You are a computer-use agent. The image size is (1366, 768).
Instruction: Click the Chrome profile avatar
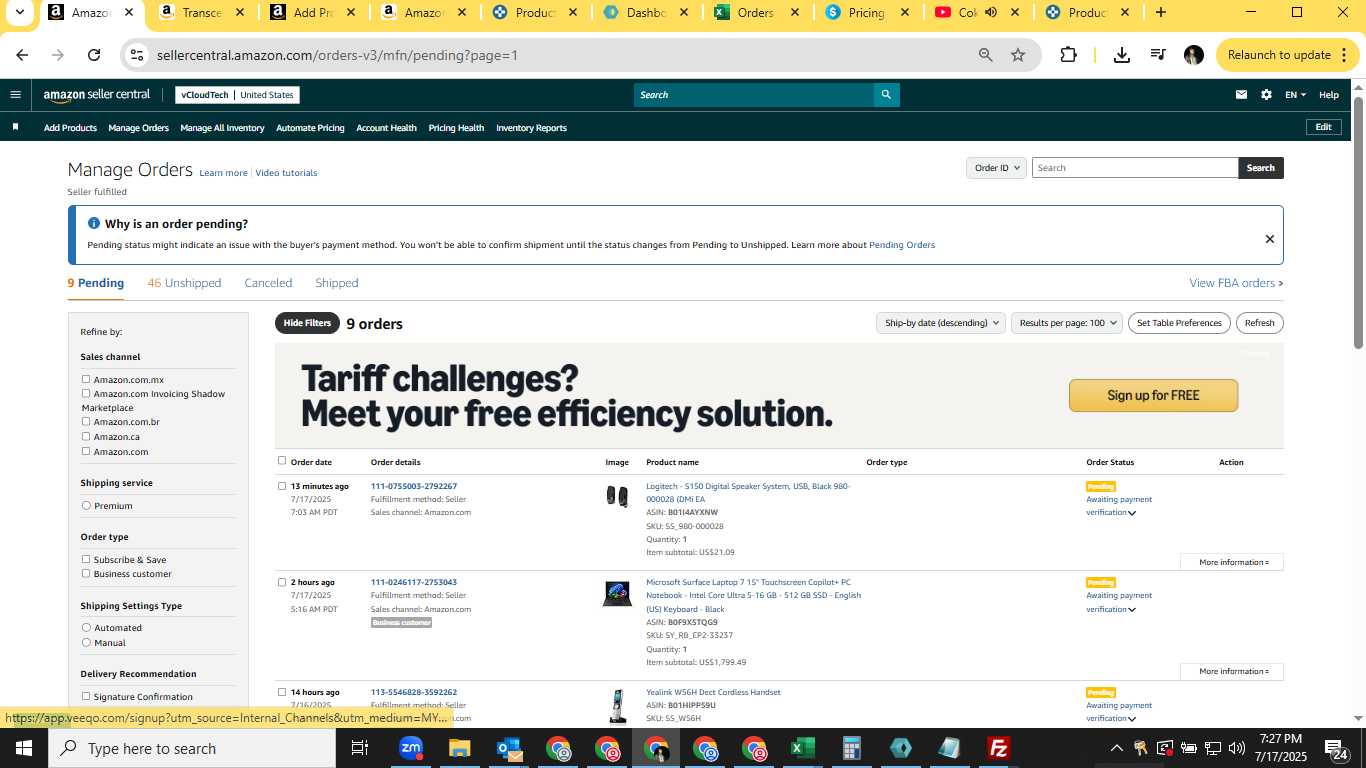tap(1193, 55)
